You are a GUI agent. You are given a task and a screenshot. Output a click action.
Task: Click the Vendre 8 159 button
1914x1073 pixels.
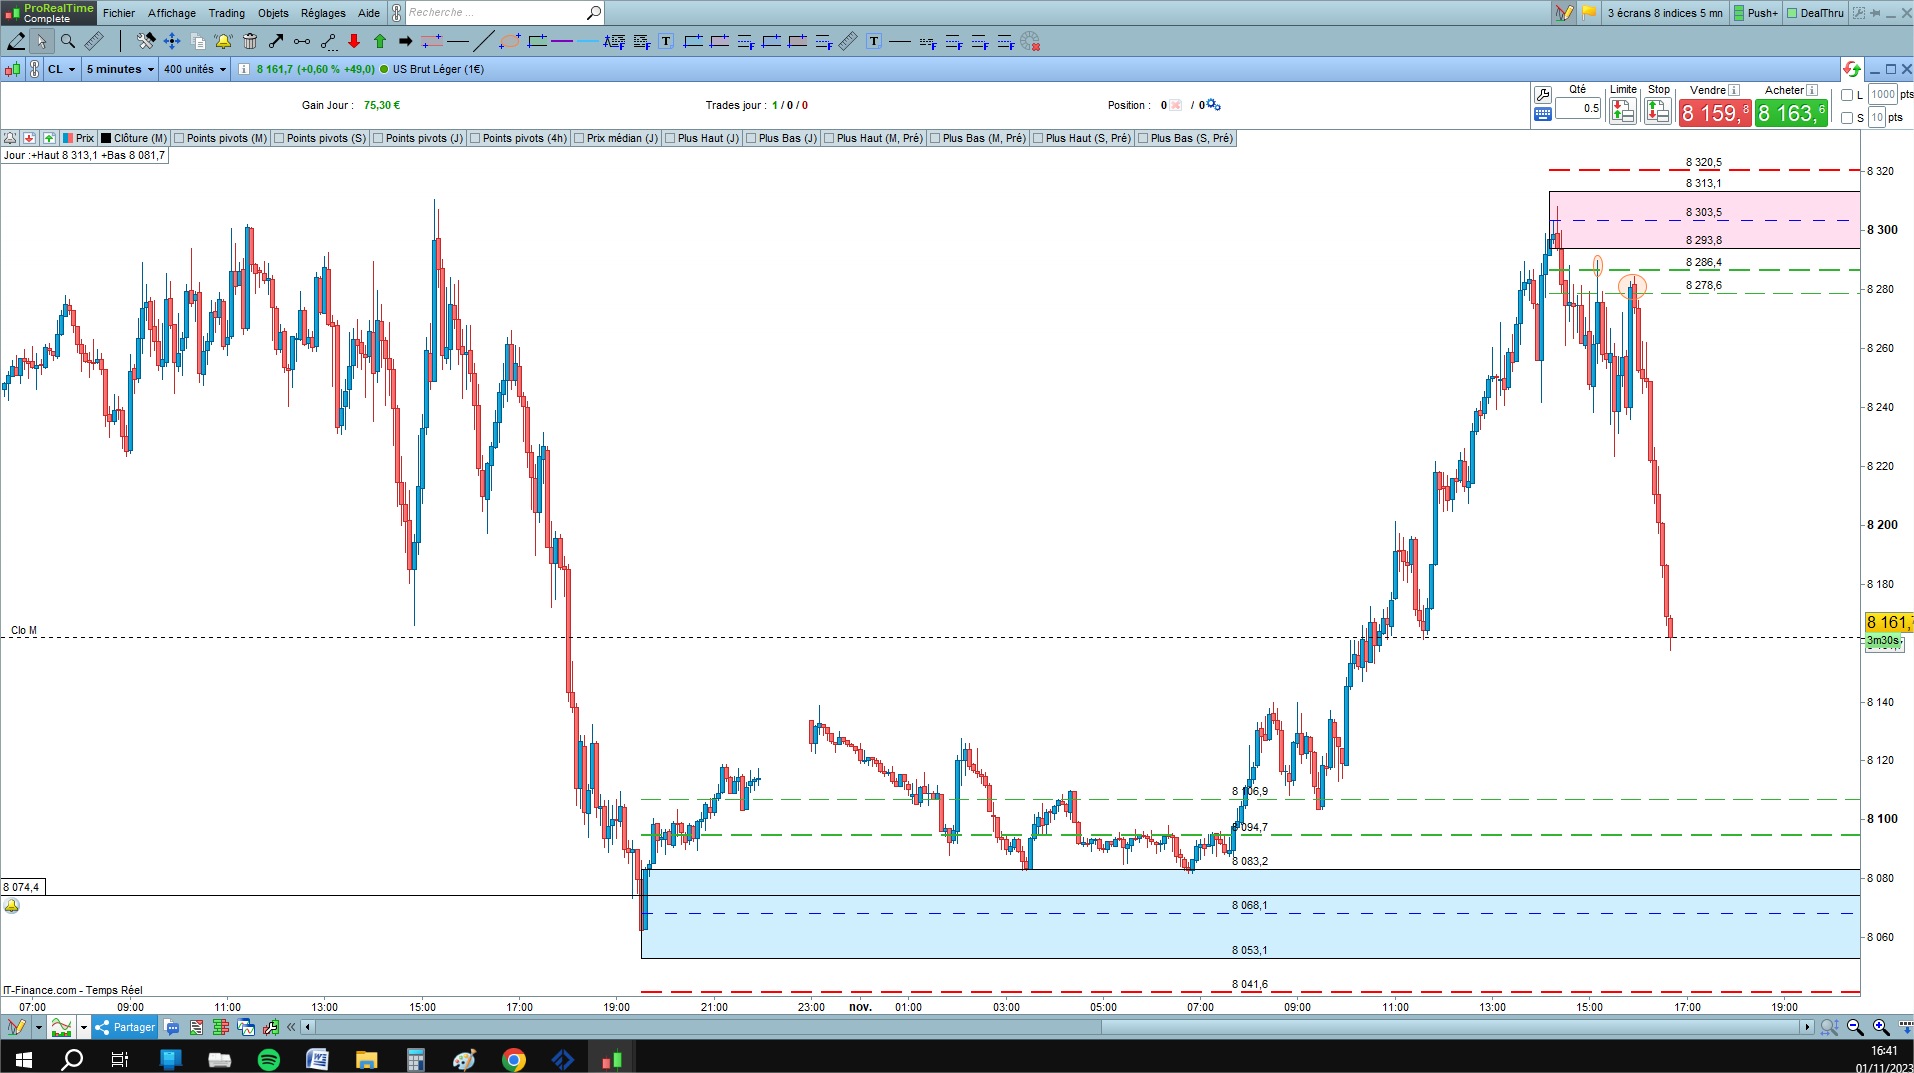[1715, 113]
